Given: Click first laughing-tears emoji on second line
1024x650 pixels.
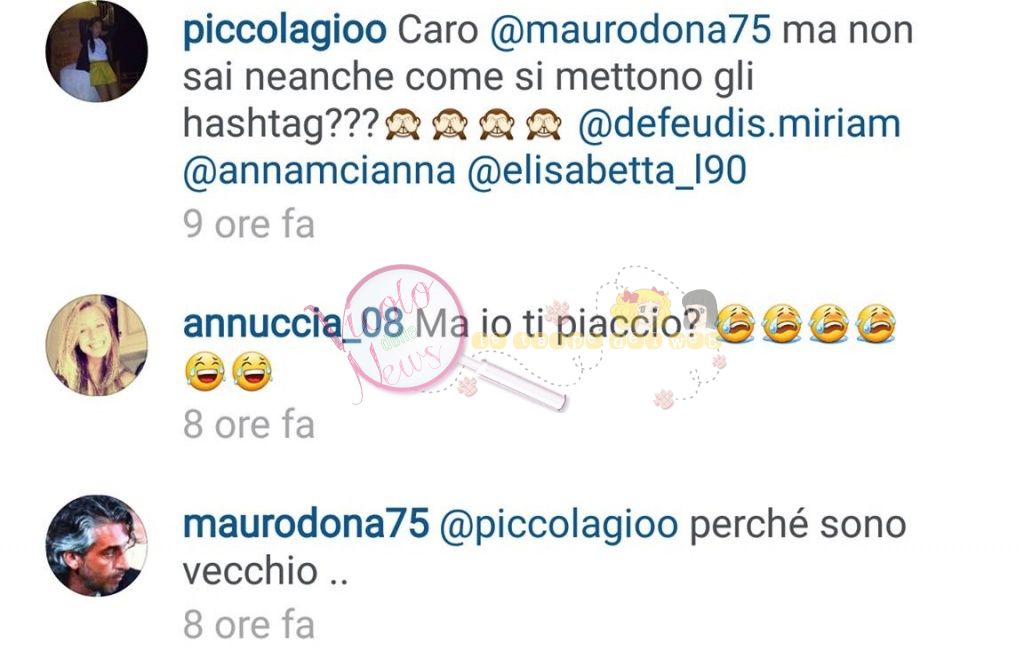Looking at the screenshot, I should (x=205, y=371).
